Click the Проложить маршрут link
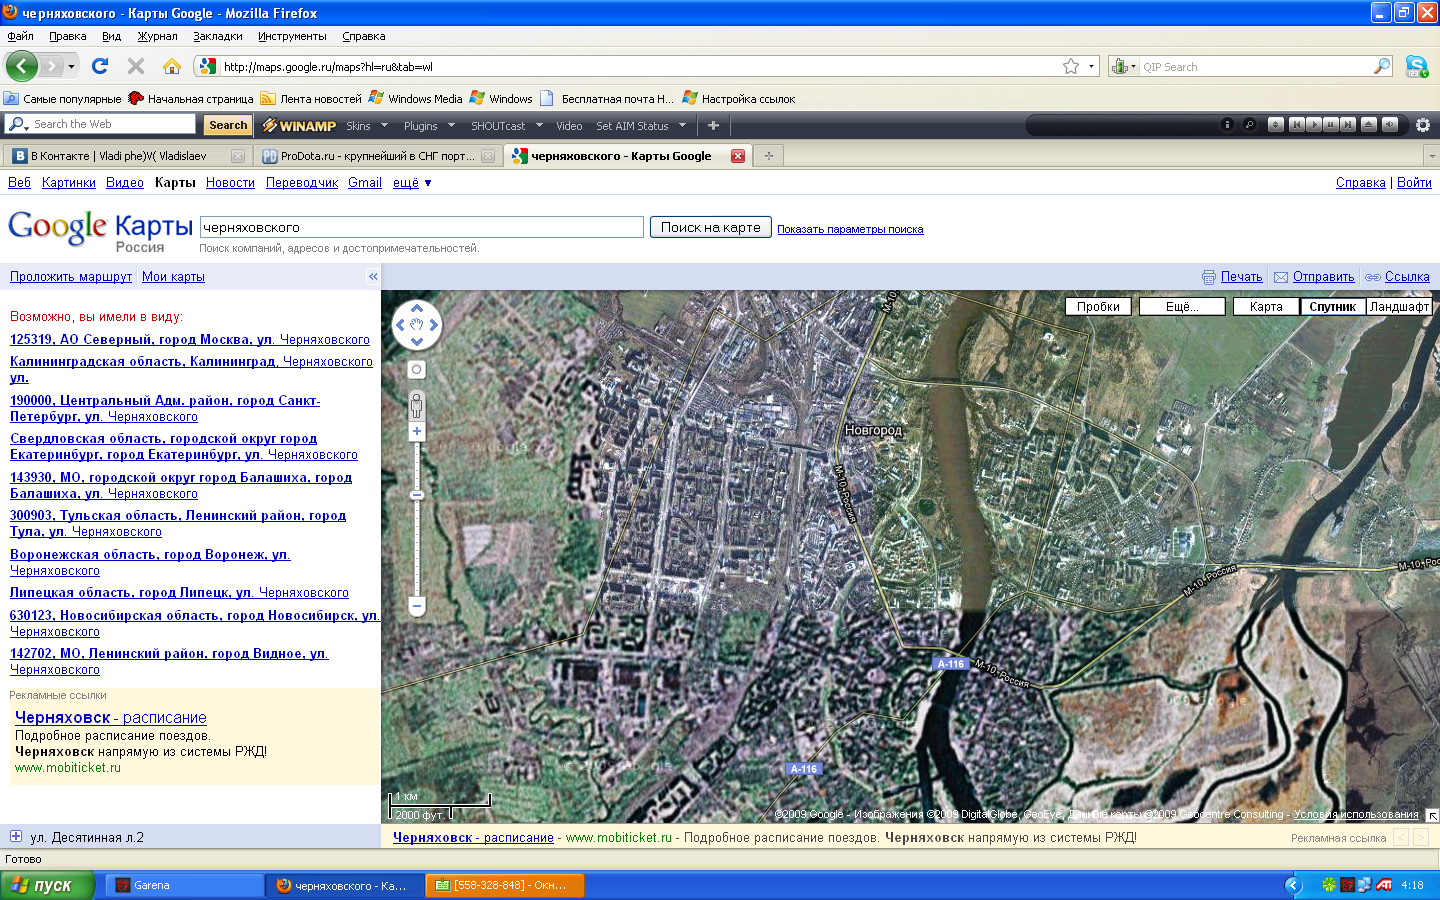This screenshot has height=900, width=1440. pos(71,277)
